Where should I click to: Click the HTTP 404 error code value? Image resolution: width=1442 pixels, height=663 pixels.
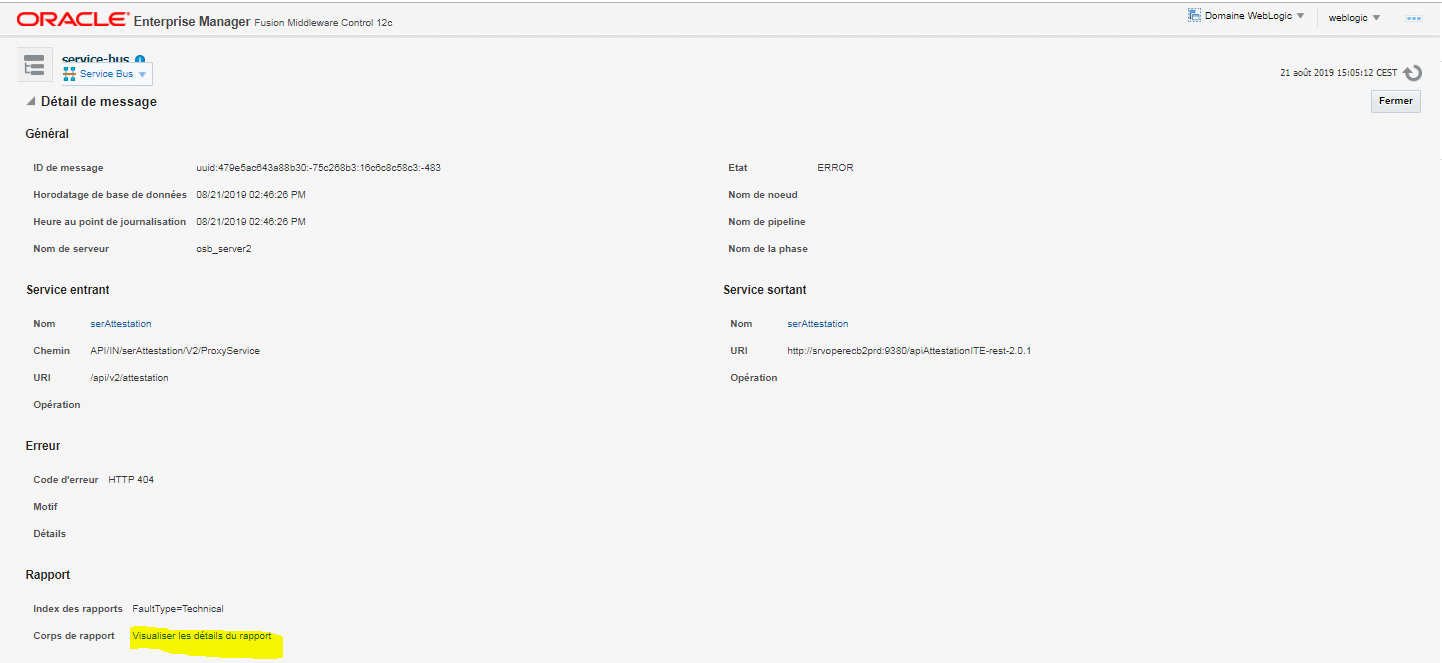tap(131, 480)
